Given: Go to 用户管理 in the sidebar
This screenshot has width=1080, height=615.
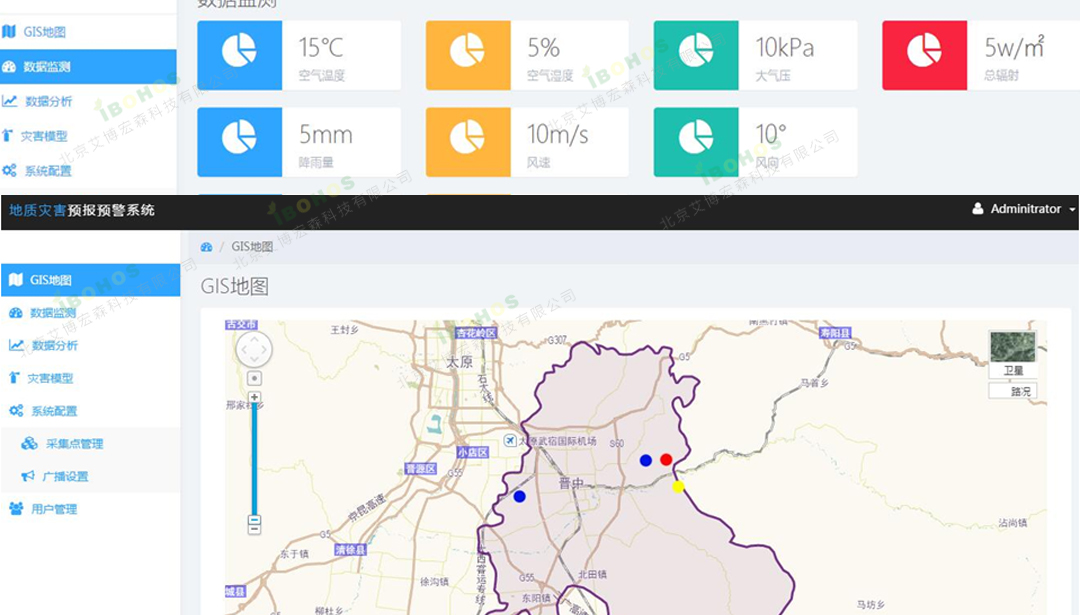Looking at the screenshot, I should pos(53,509).
